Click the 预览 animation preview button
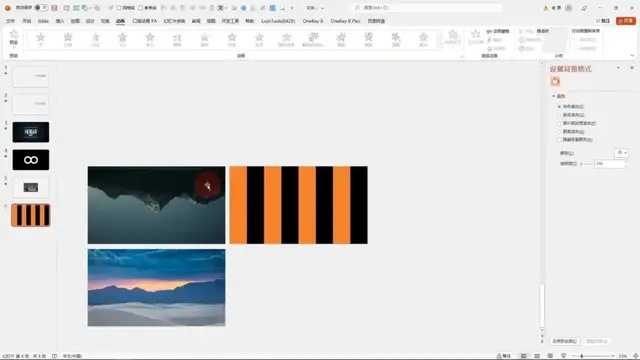The width and height of the screenshot is (640, 360). coord(13,38)
